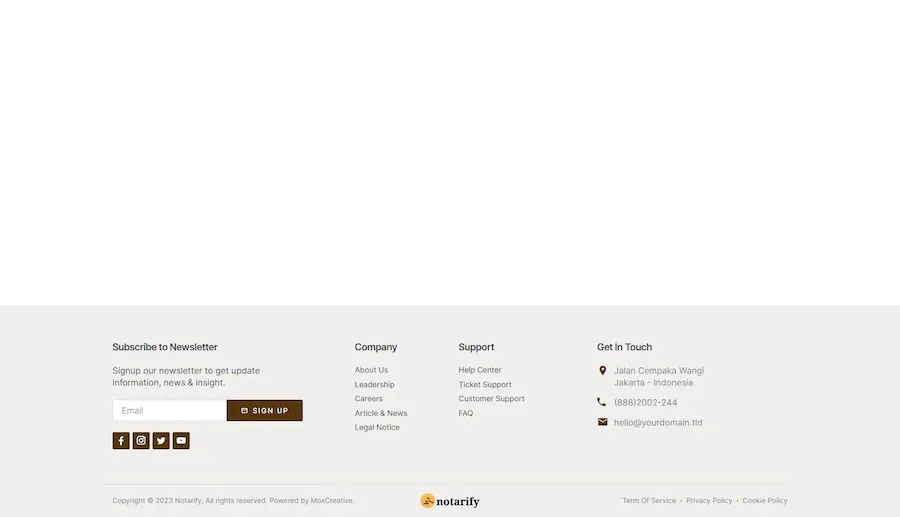Click the Support column heading
This screenshot has width=900, height=517.
pos(476,347)
